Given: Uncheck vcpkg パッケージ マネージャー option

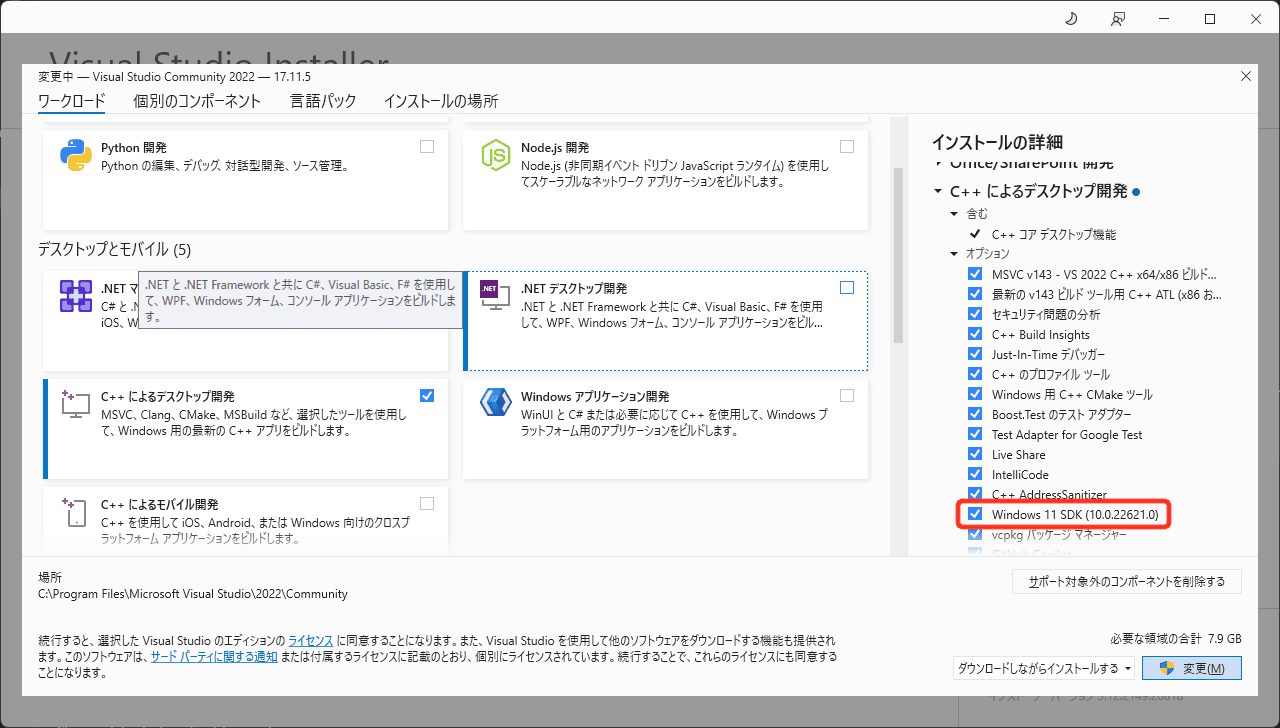Looking at the screenshot, I should click(975, 534).
